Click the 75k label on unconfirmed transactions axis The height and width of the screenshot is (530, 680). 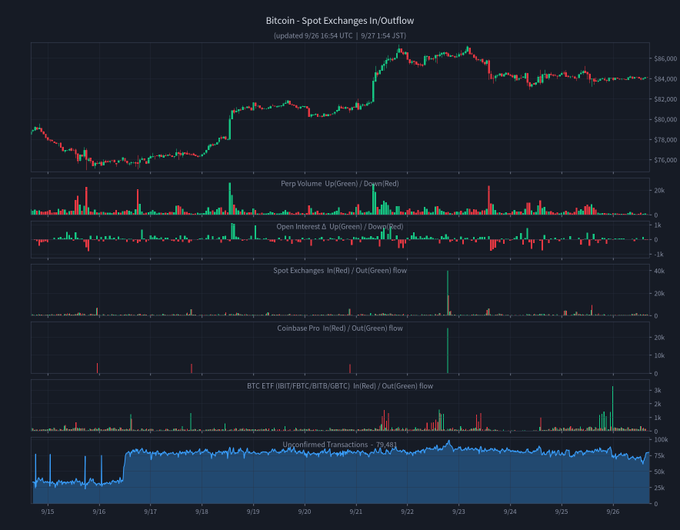[659, 455]
